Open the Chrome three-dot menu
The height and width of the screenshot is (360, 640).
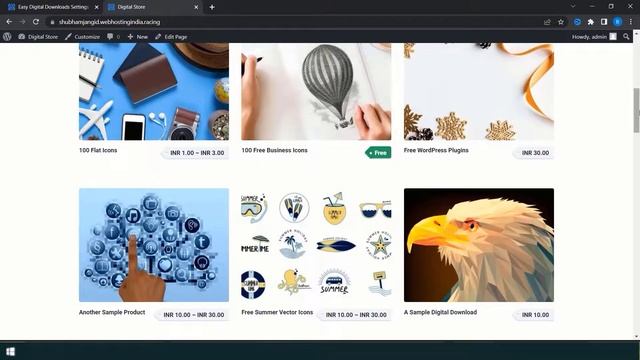pos(631,22)
